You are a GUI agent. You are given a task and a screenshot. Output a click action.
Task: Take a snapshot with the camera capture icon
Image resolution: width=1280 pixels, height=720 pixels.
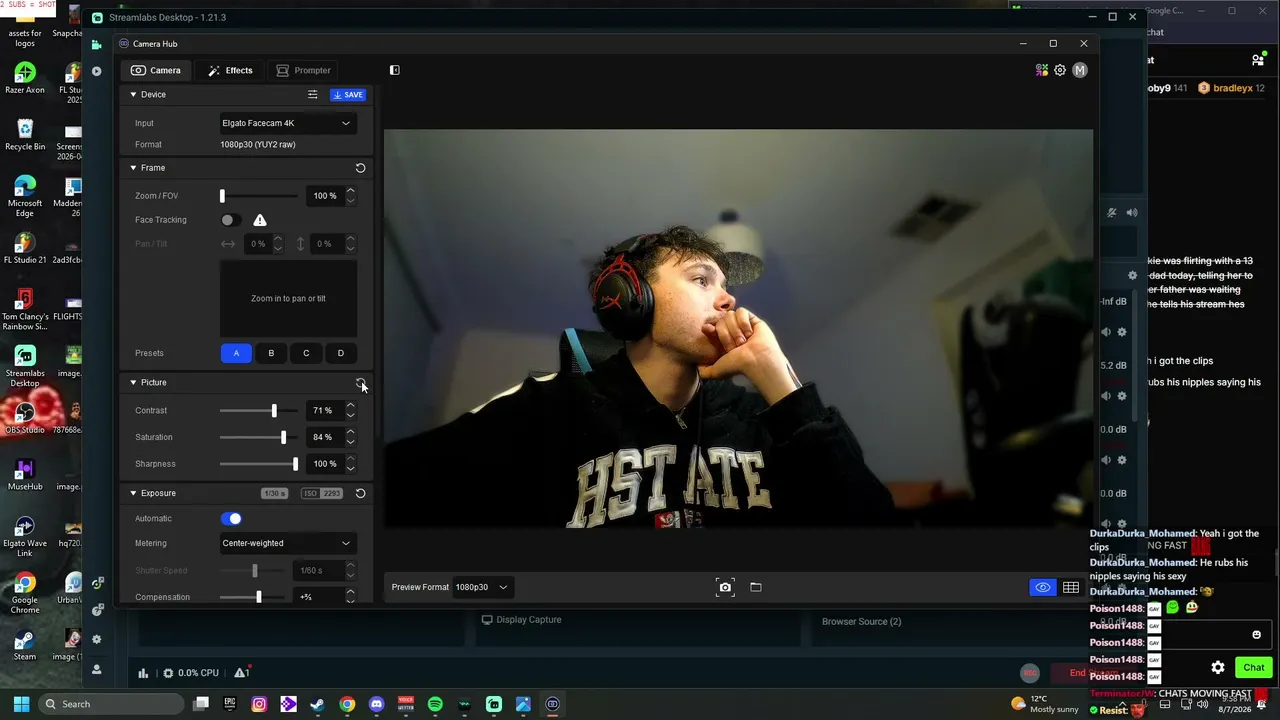point(725,587)
